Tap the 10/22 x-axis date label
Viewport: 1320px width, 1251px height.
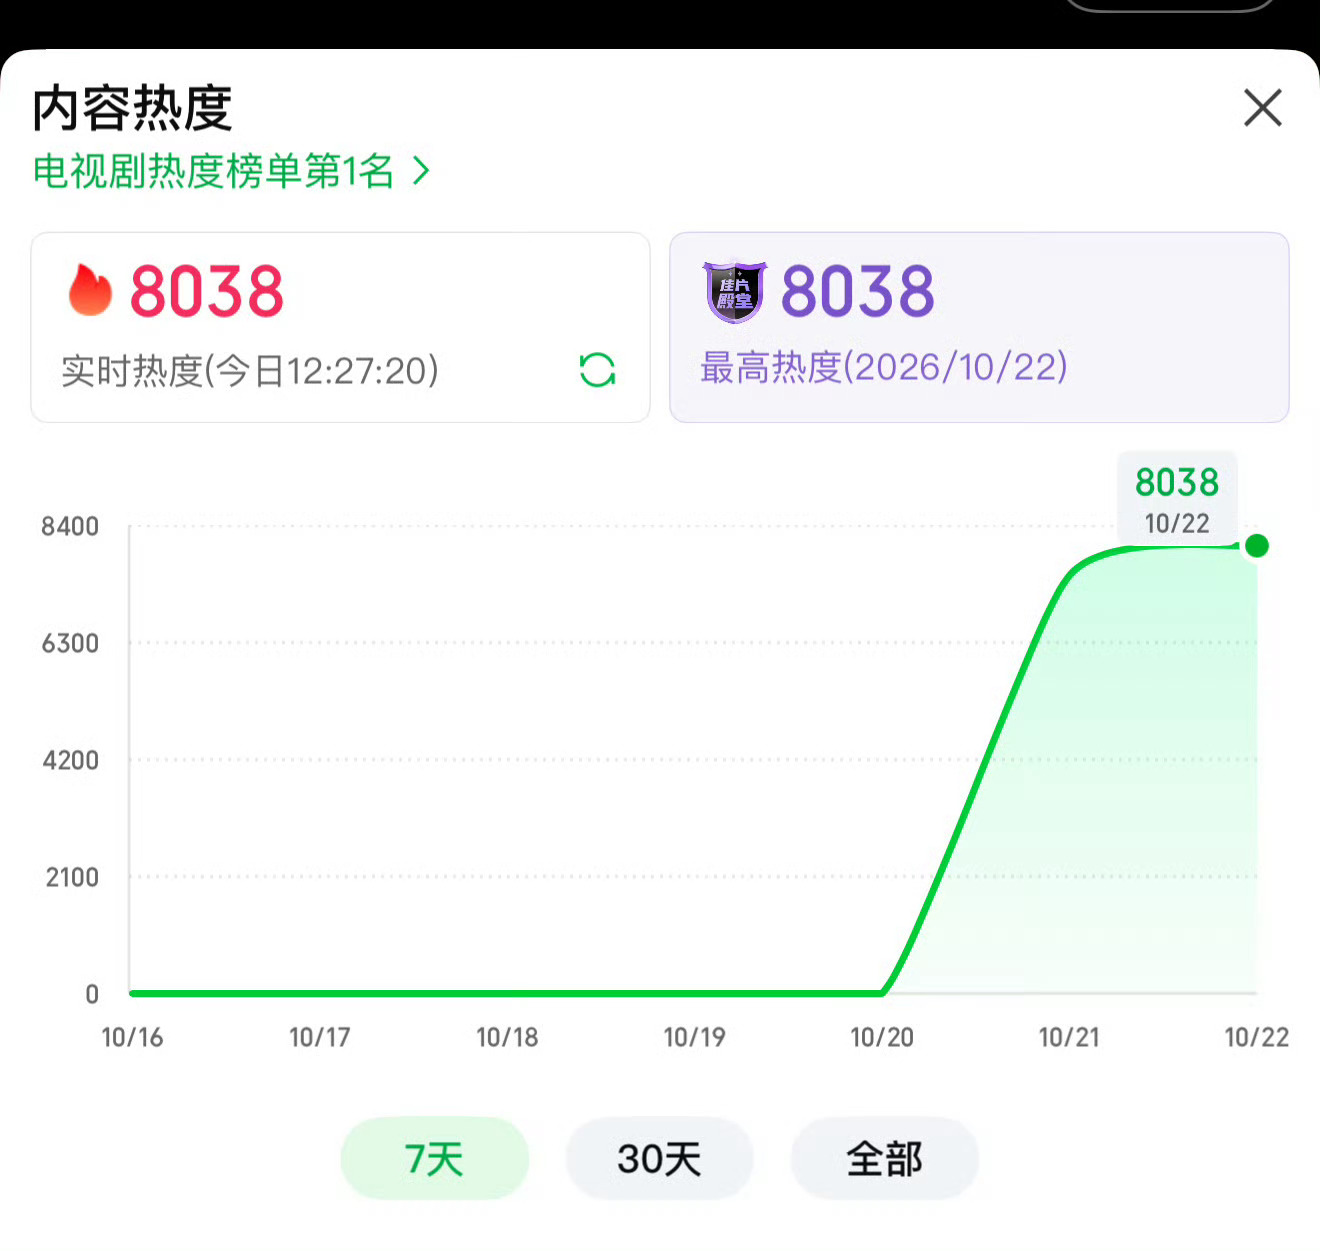tap(1257, 1037)
